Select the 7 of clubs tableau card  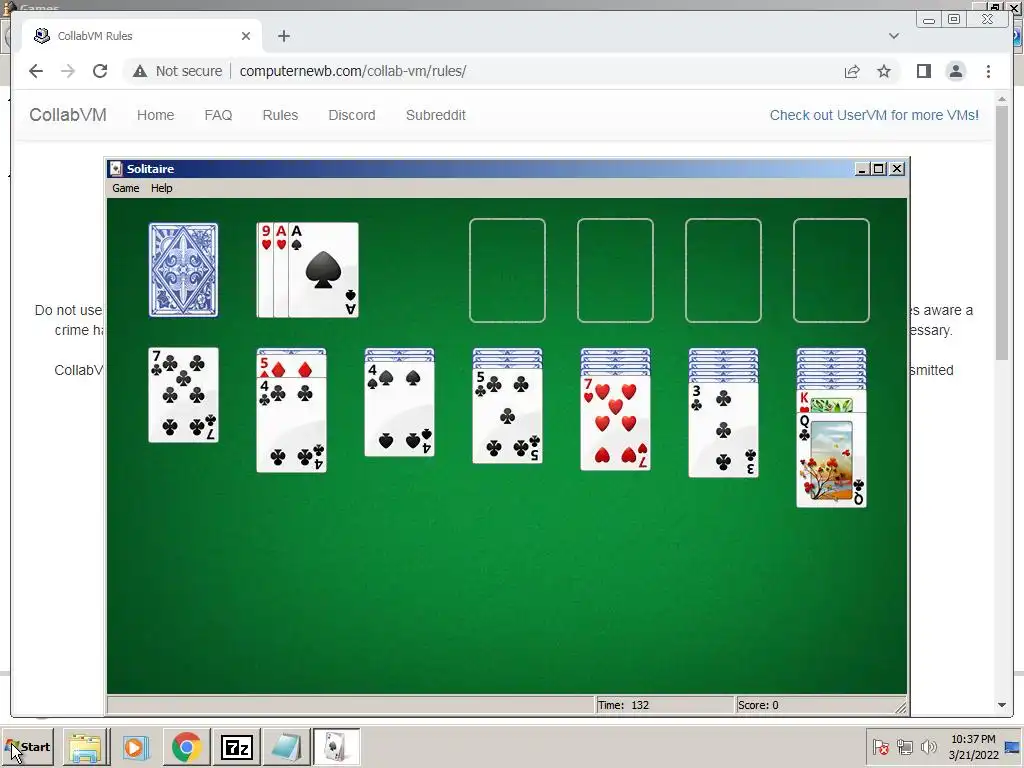[184, 395]
